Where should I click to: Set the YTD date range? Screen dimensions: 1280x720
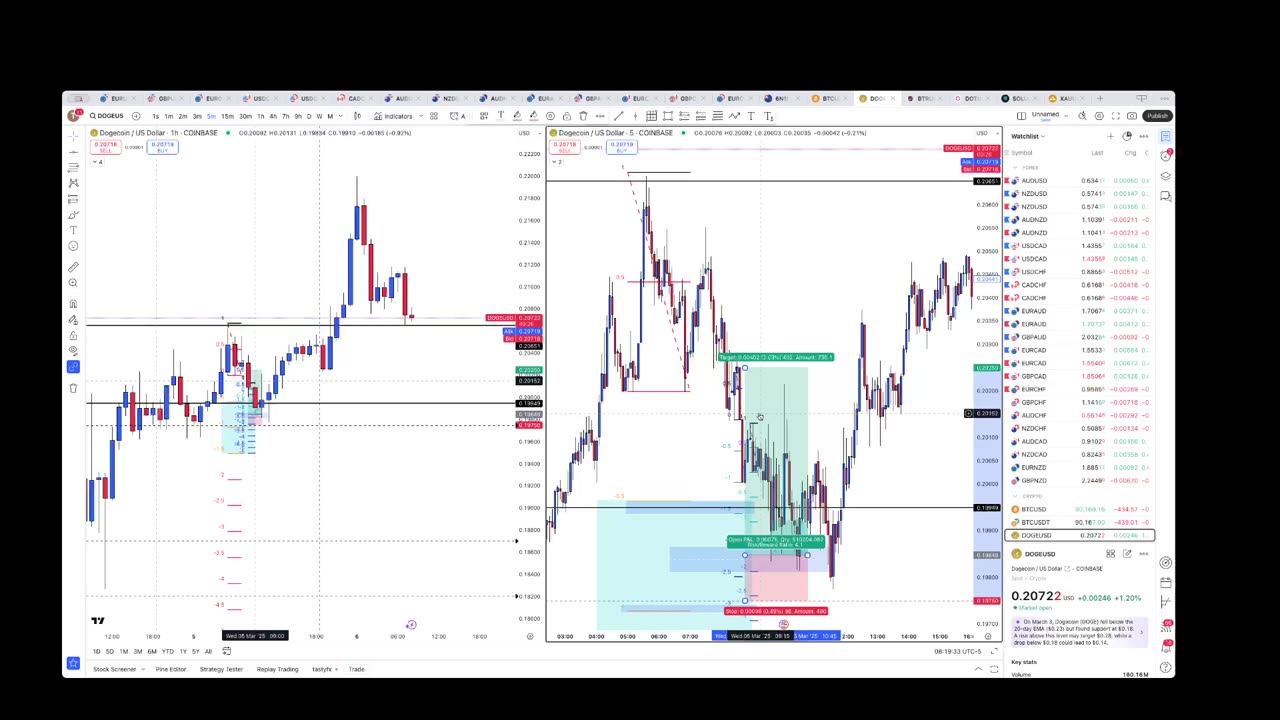coord(167,651)
